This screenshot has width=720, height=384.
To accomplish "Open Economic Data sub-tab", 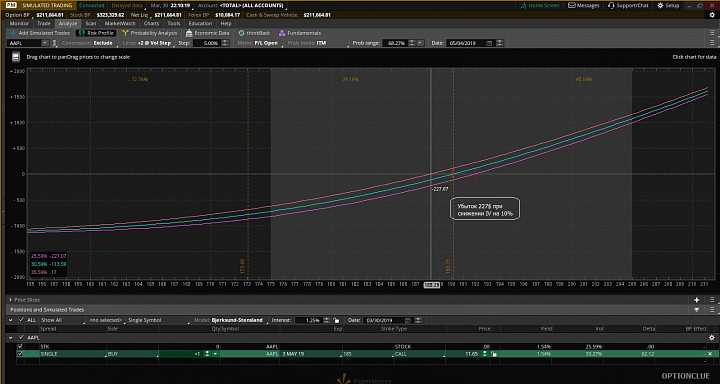I will 208,33.
